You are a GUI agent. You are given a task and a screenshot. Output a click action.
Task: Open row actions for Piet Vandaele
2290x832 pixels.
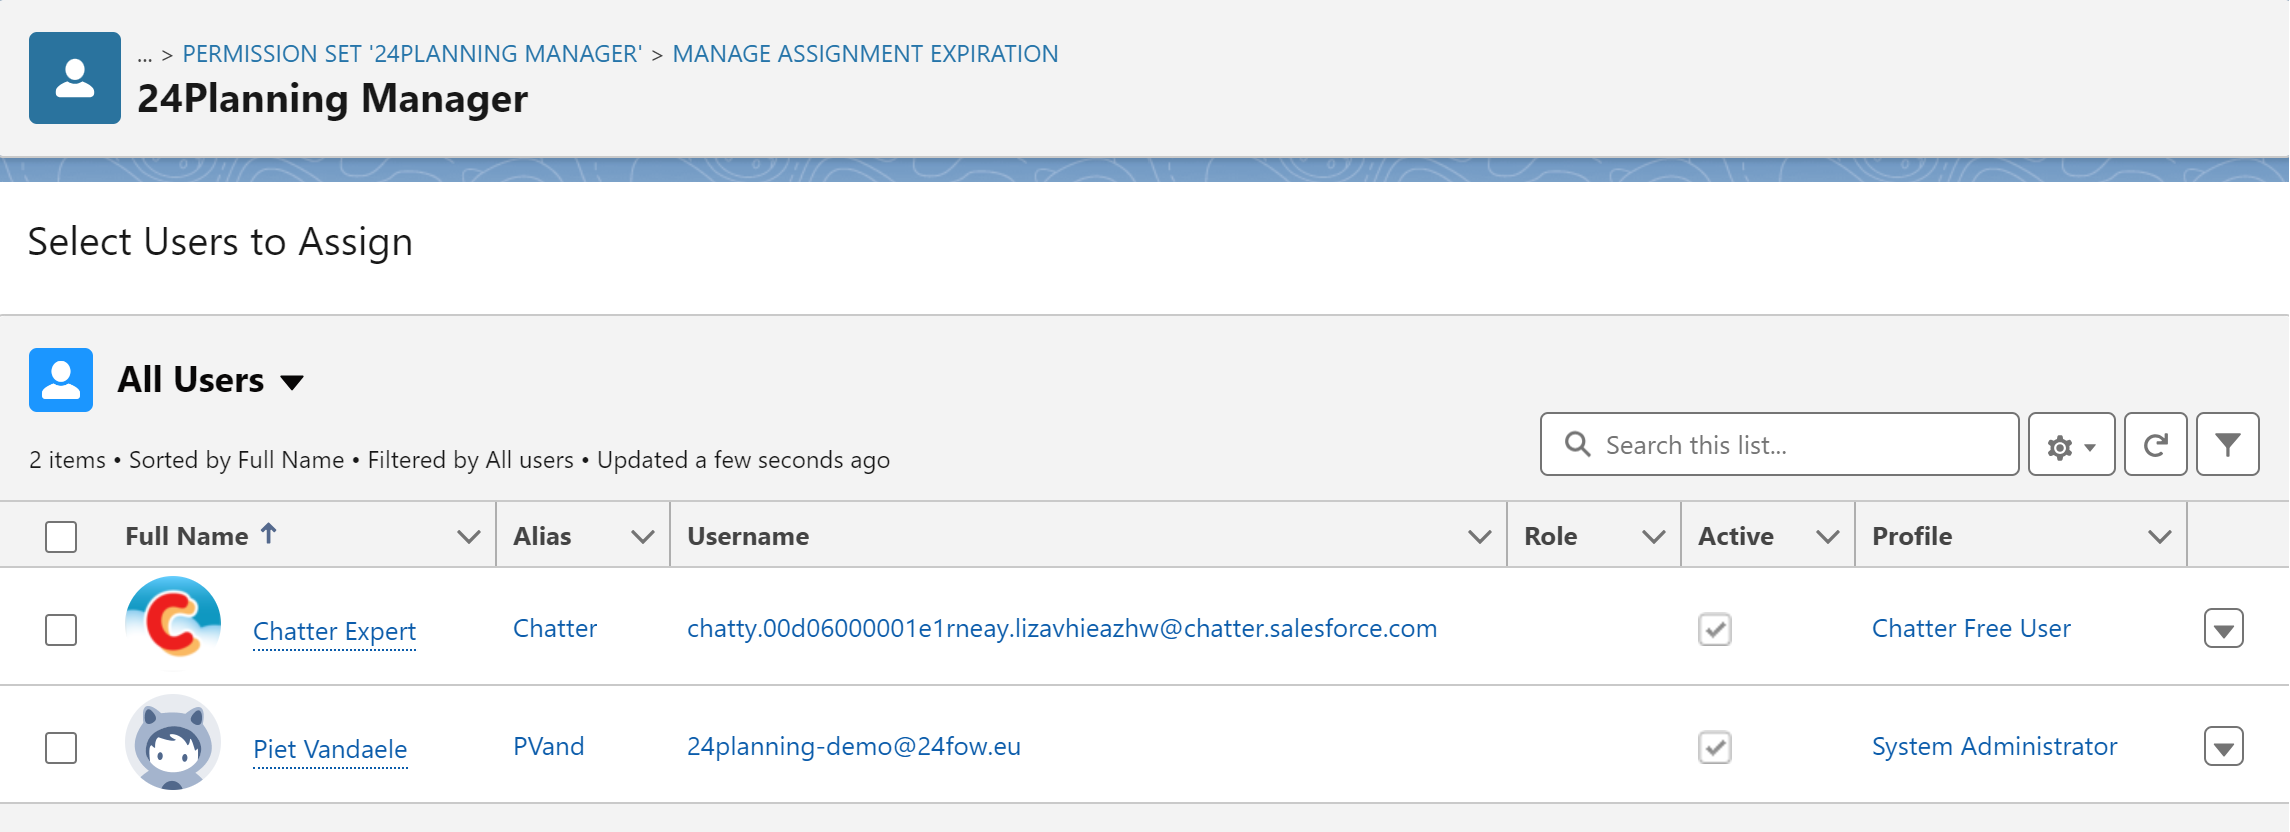click(2223, 748)
